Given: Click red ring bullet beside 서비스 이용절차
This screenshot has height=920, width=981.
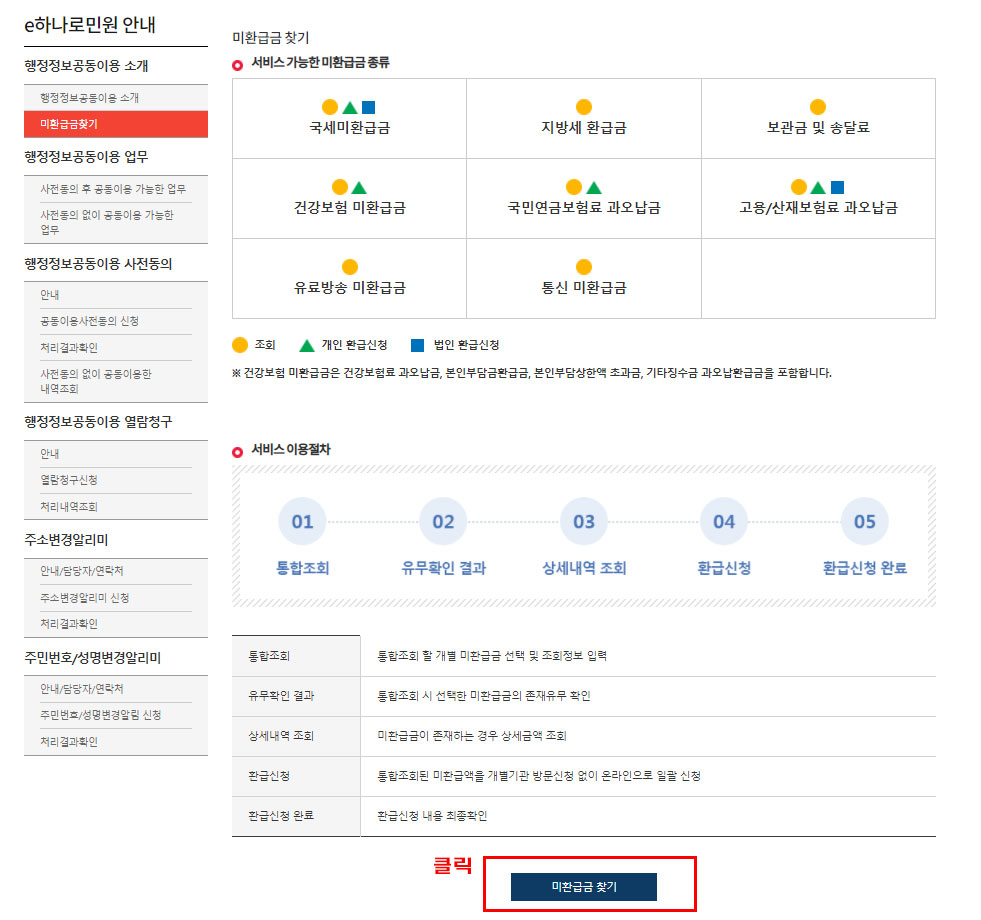Looking at the screenshot, I should pos(237,452).
